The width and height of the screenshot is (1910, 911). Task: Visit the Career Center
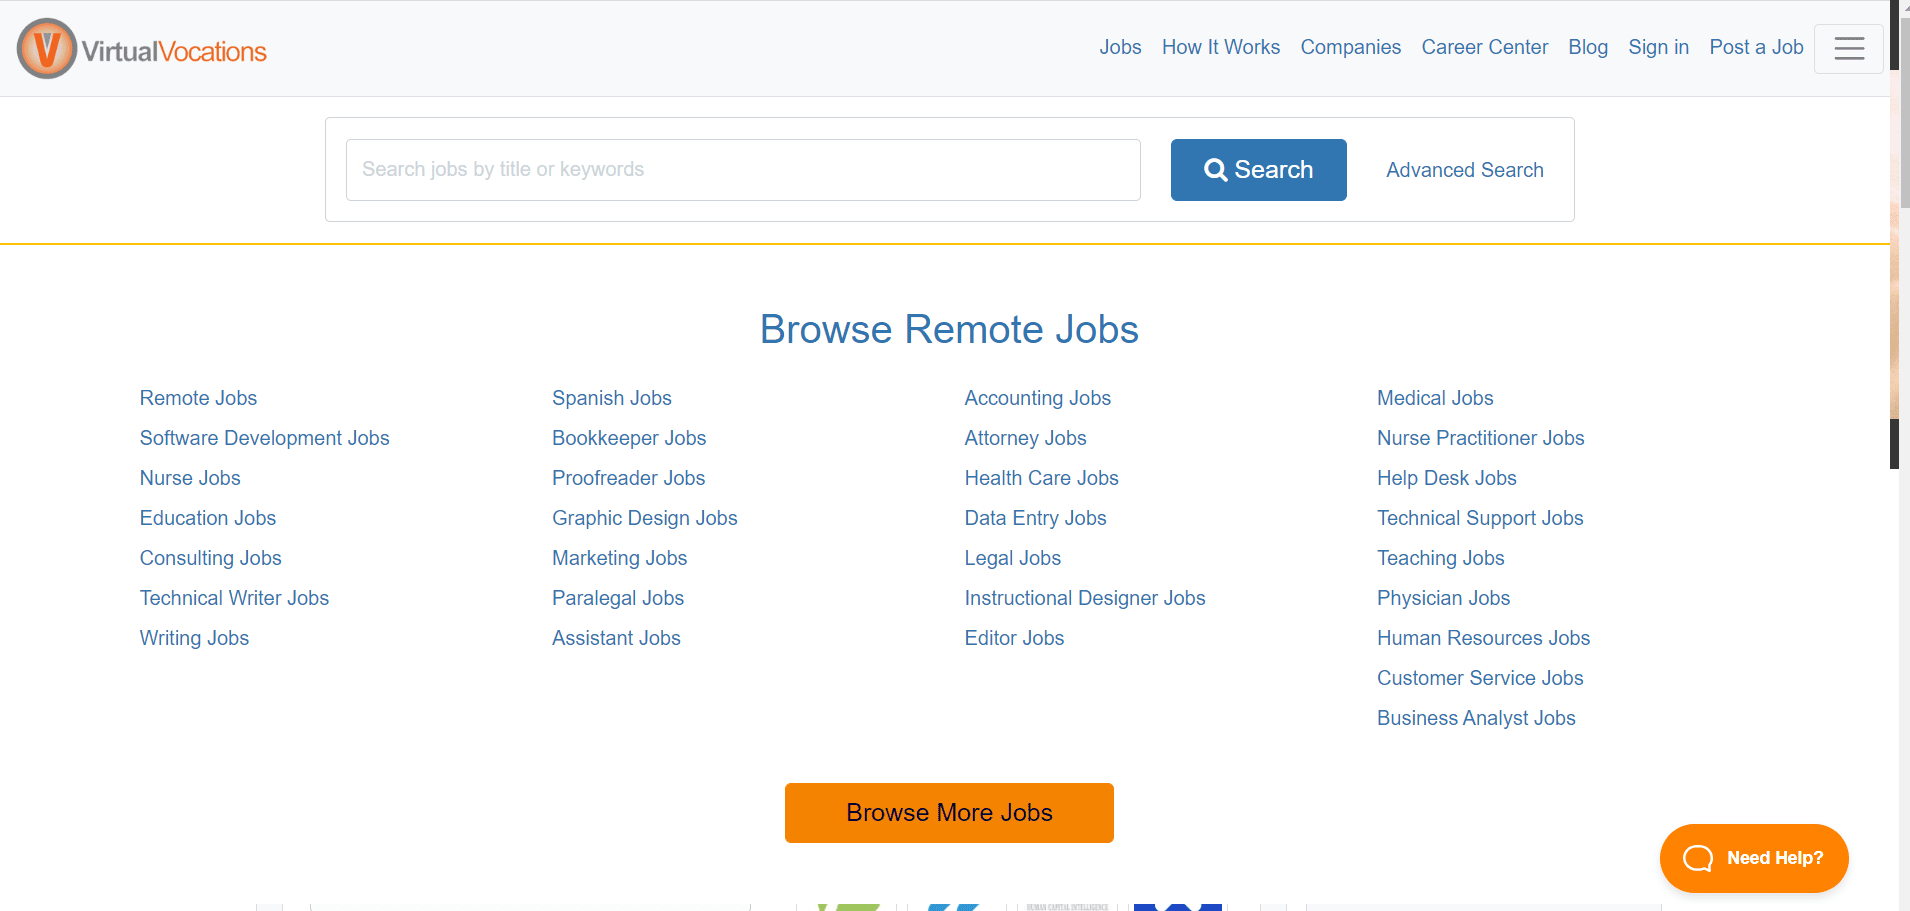(x=1484, y=47)
